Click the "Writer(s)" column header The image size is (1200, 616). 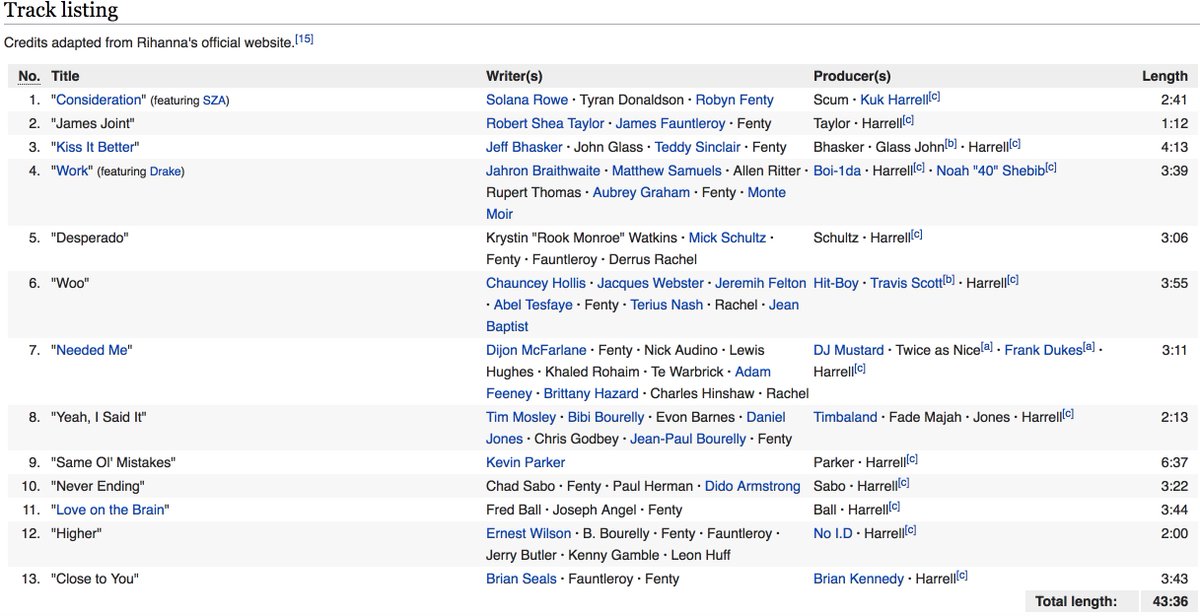pos(514,76)
